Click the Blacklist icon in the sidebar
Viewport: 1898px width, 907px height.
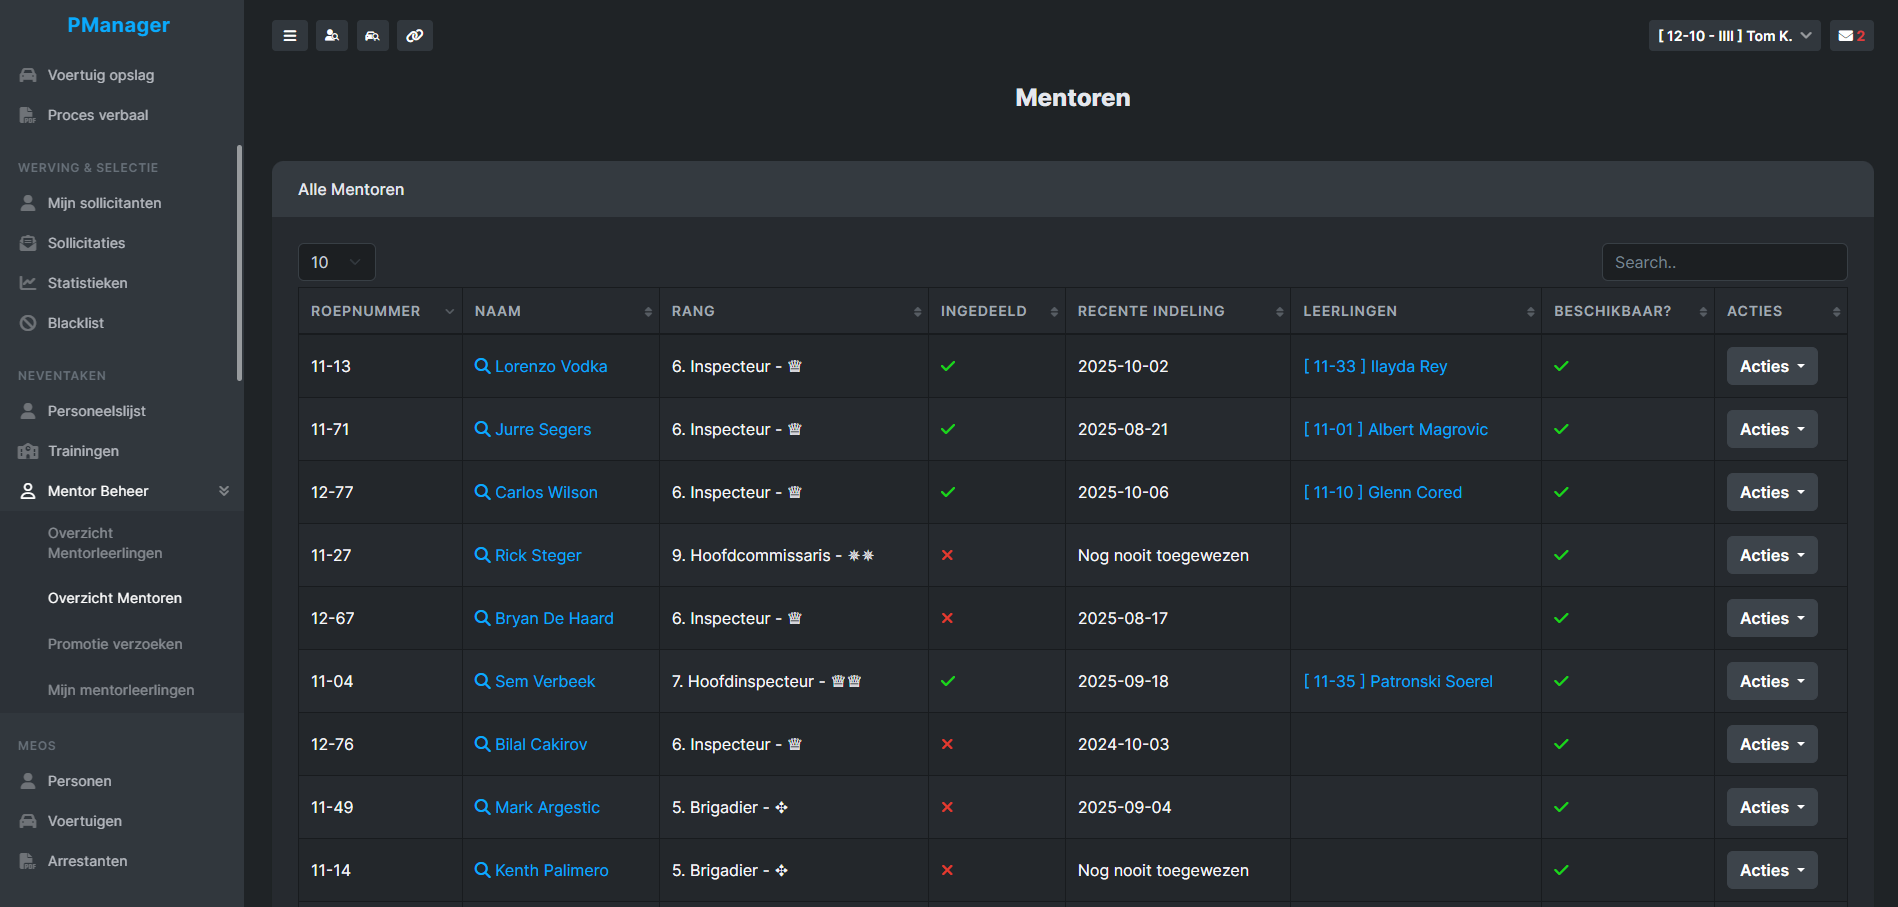point(26,322)
